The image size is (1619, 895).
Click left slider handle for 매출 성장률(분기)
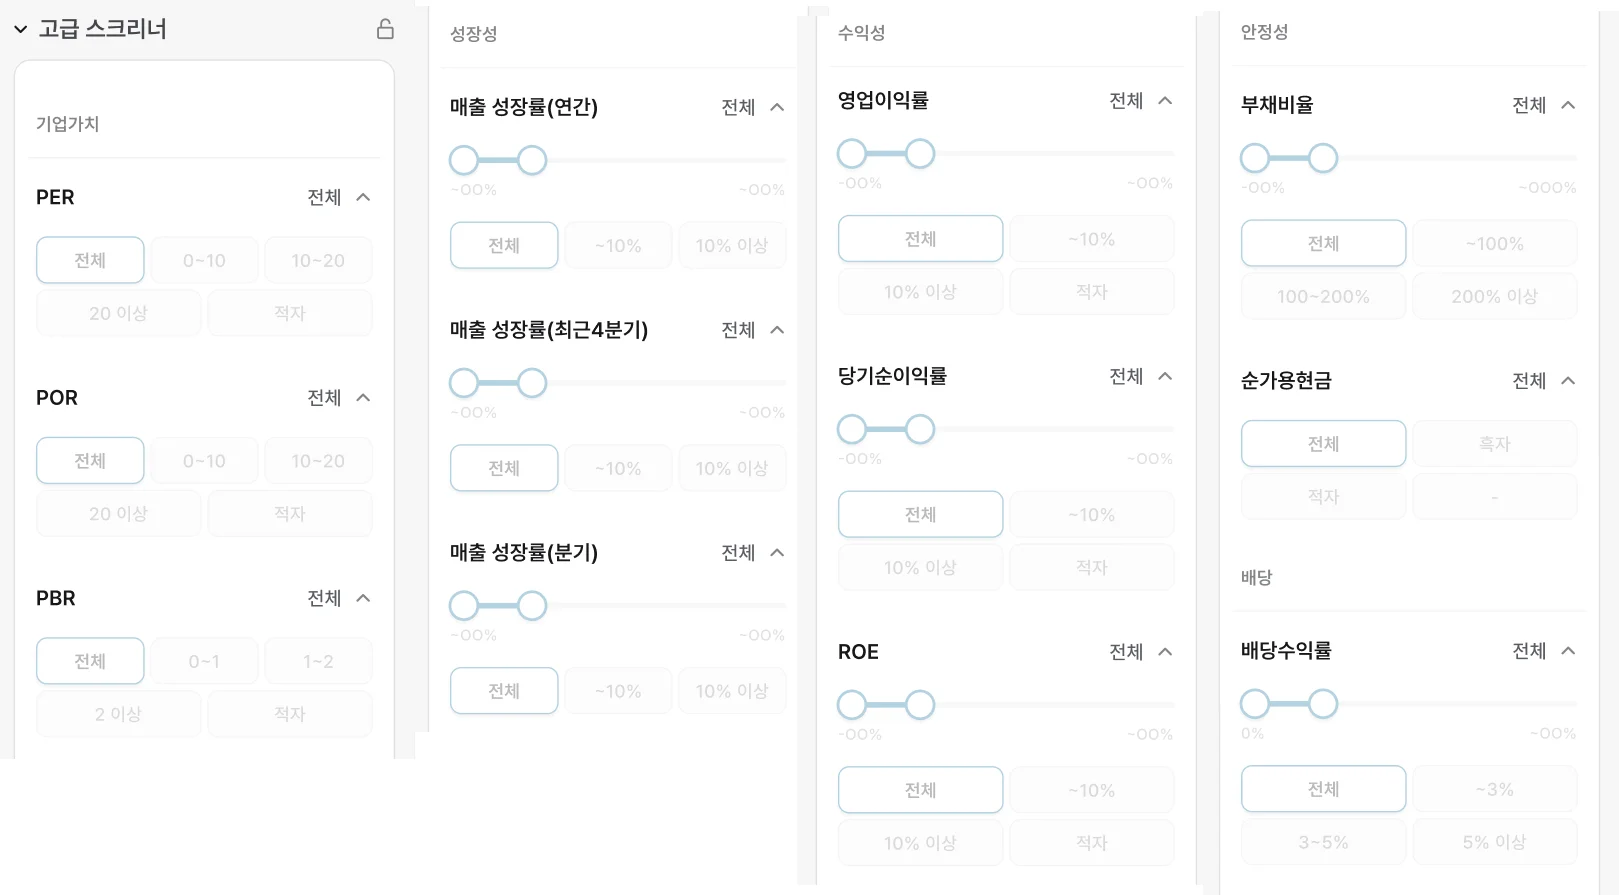click(x=464, y=606)
